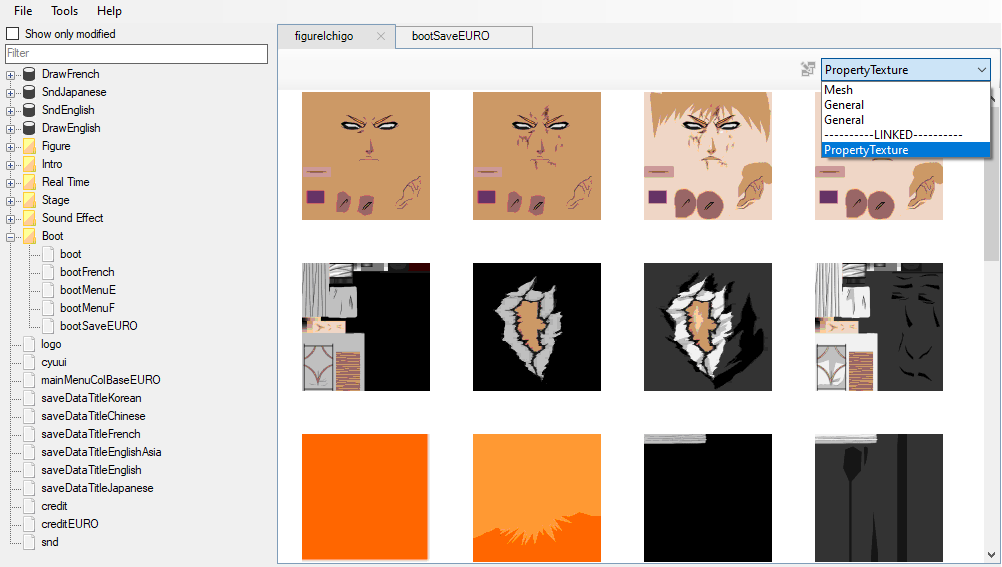The width and height of the screenshot is (1002, 567).
Task: Select saveDataTitleEnglish in the tree
Action: (91, 470)
